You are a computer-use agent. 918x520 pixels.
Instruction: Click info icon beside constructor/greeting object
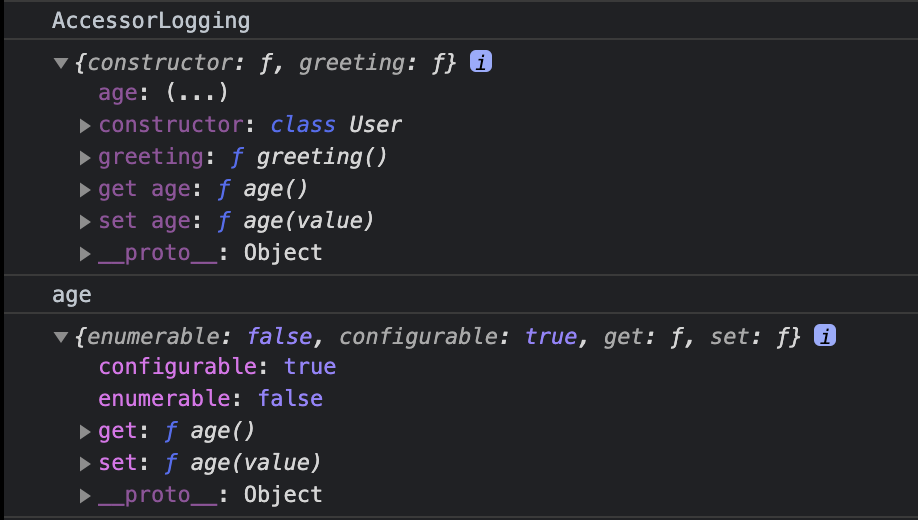481,61
